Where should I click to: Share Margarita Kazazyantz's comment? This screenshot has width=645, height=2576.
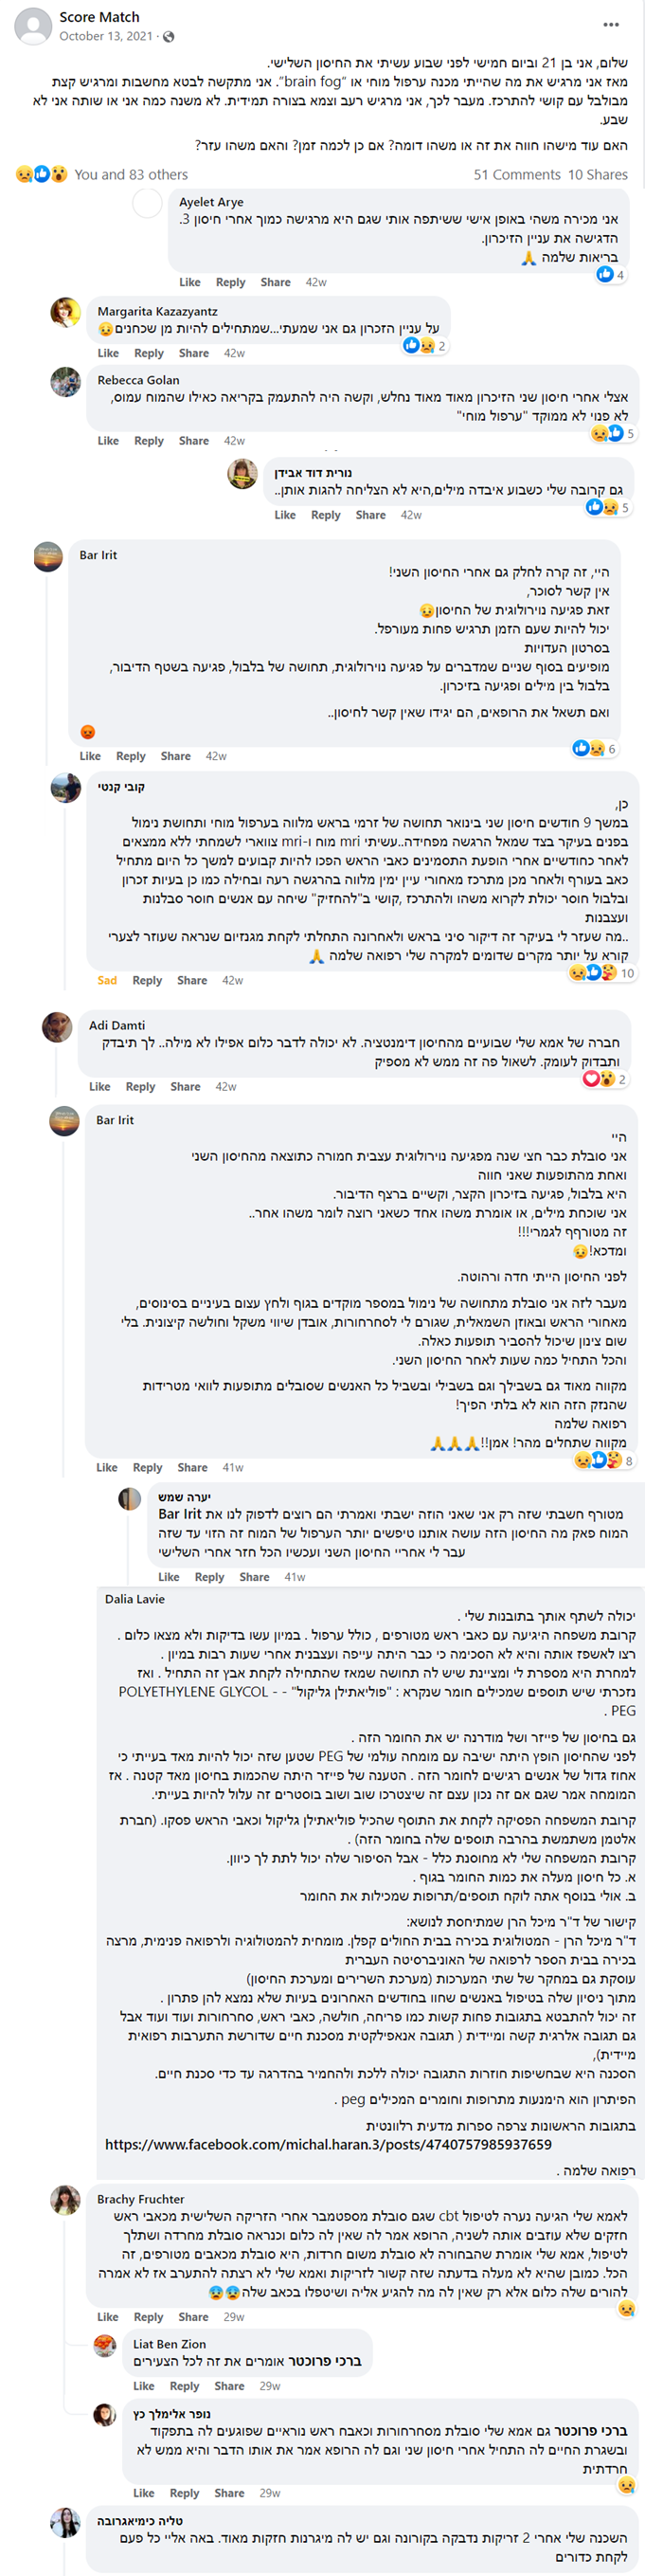click(190, 353)
